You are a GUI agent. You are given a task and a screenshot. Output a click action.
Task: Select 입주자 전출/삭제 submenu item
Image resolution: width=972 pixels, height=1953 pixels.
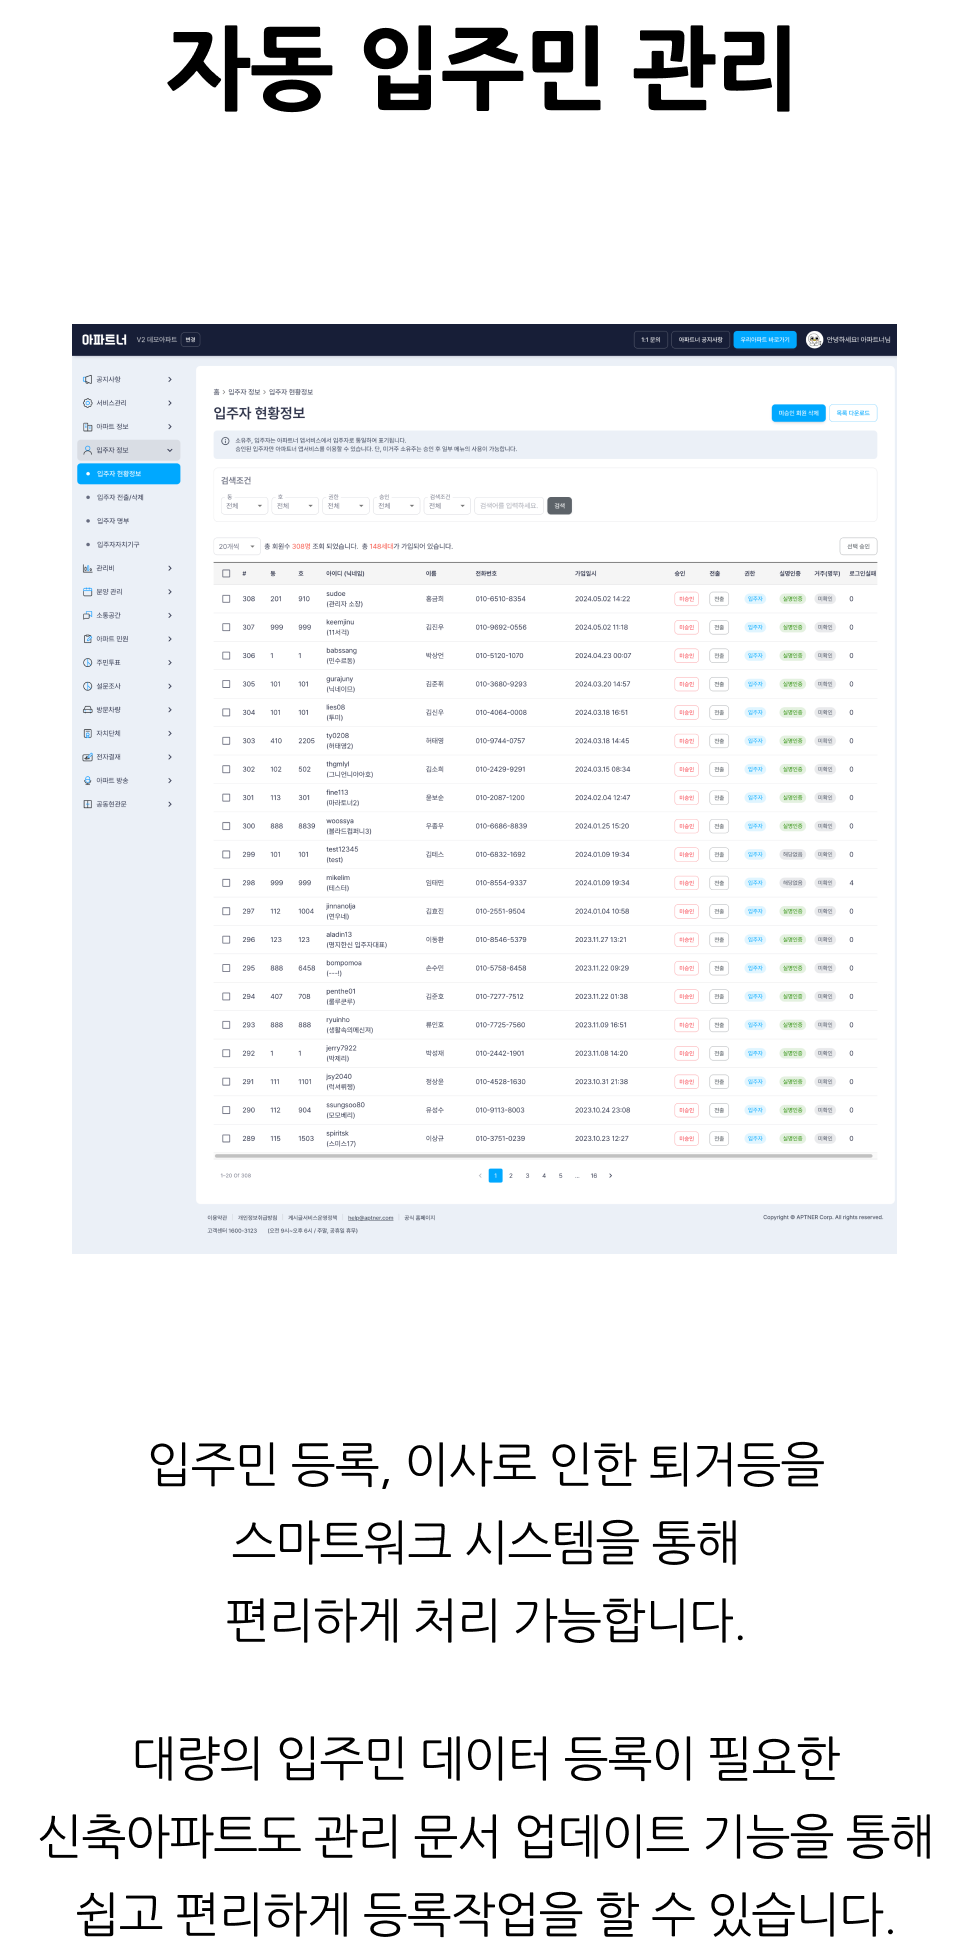tap(129, 497)
